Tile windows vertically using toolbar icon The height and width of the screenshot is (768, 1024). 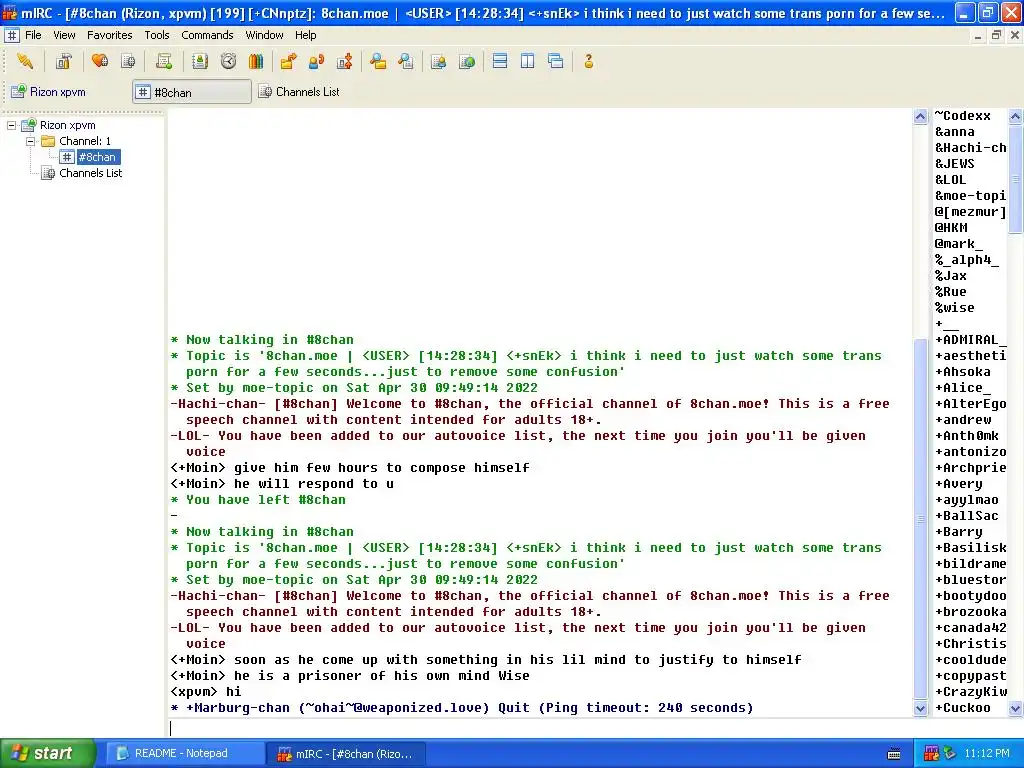point(528,61)
